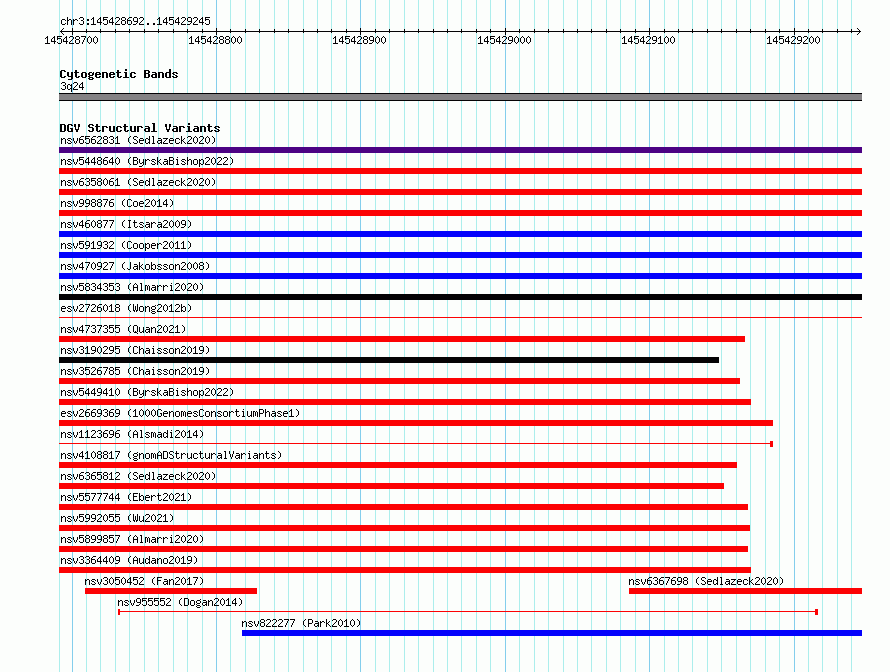Click the red bar under nsv4737355
This screenshot has height=672, width=890.
pos(402,339)
